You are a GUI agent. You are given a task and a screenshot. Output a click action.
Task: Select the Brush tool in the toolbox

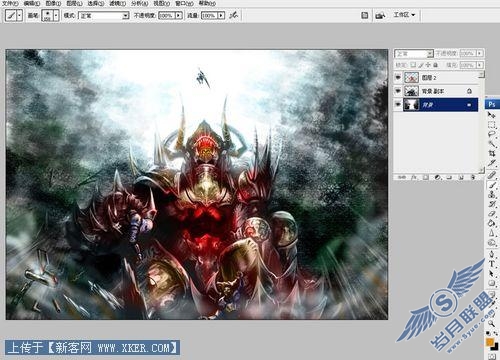tap(492, 185)
